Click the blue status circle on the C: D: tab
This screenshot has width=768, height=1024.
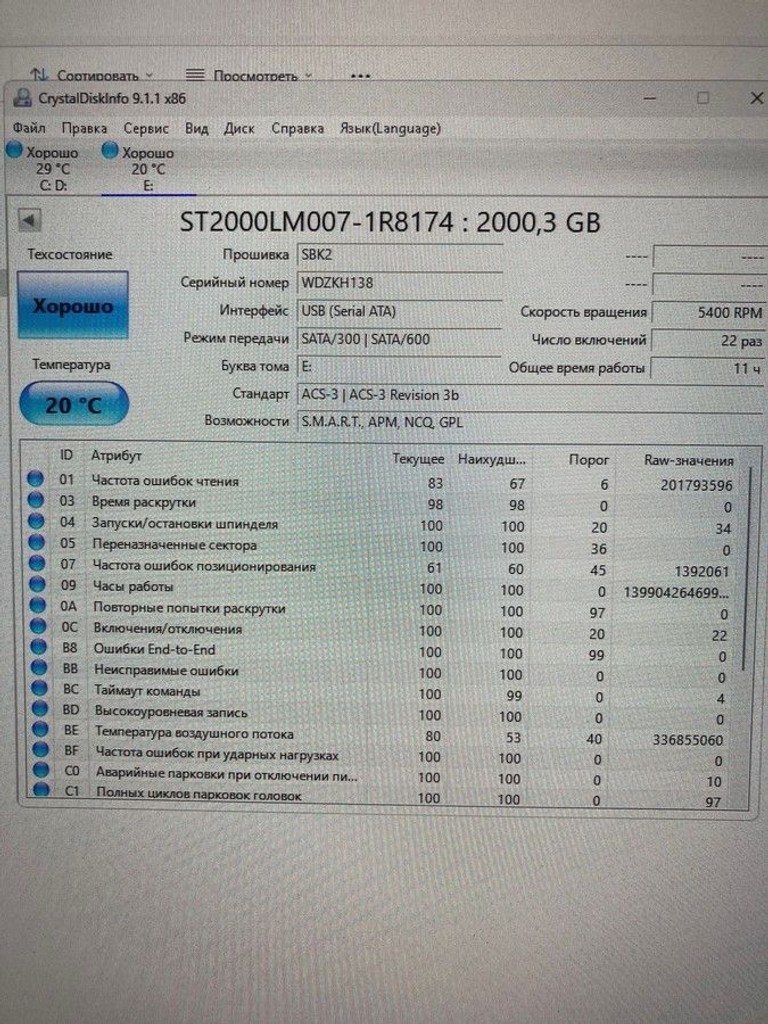[14, 150]
